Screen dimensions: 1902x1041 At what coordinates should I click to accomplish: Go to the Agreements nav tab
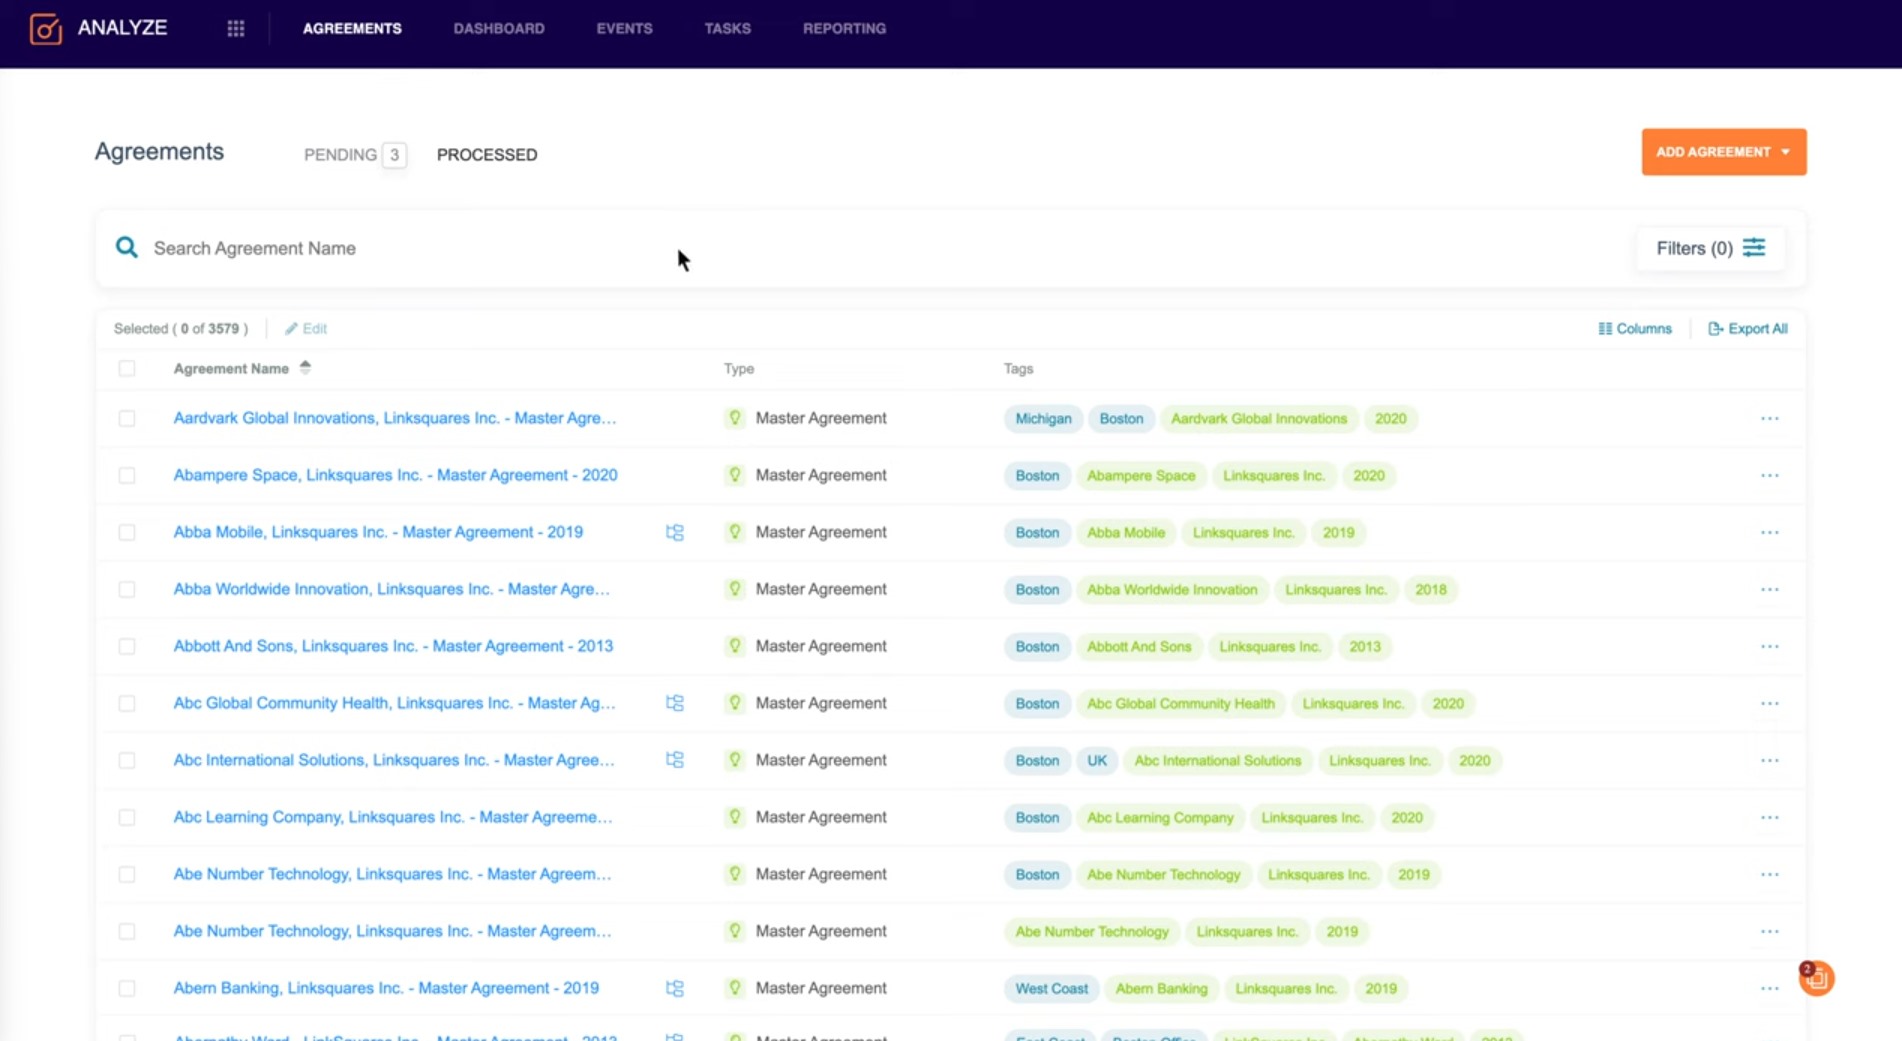click(352, 29)
